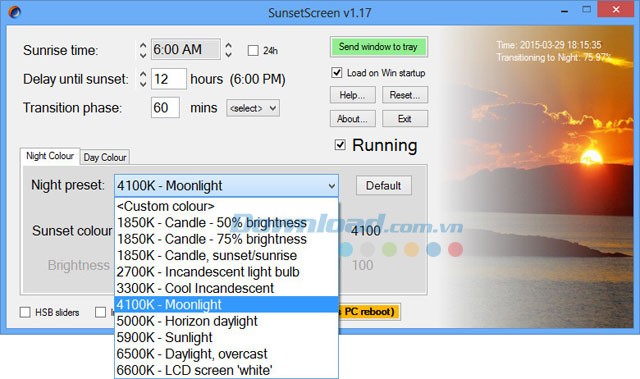The image size is (640, 379).
Task: Select 6600K LCD screen 'white' preset
Action: pyautogui.click(x=227, y=370)
